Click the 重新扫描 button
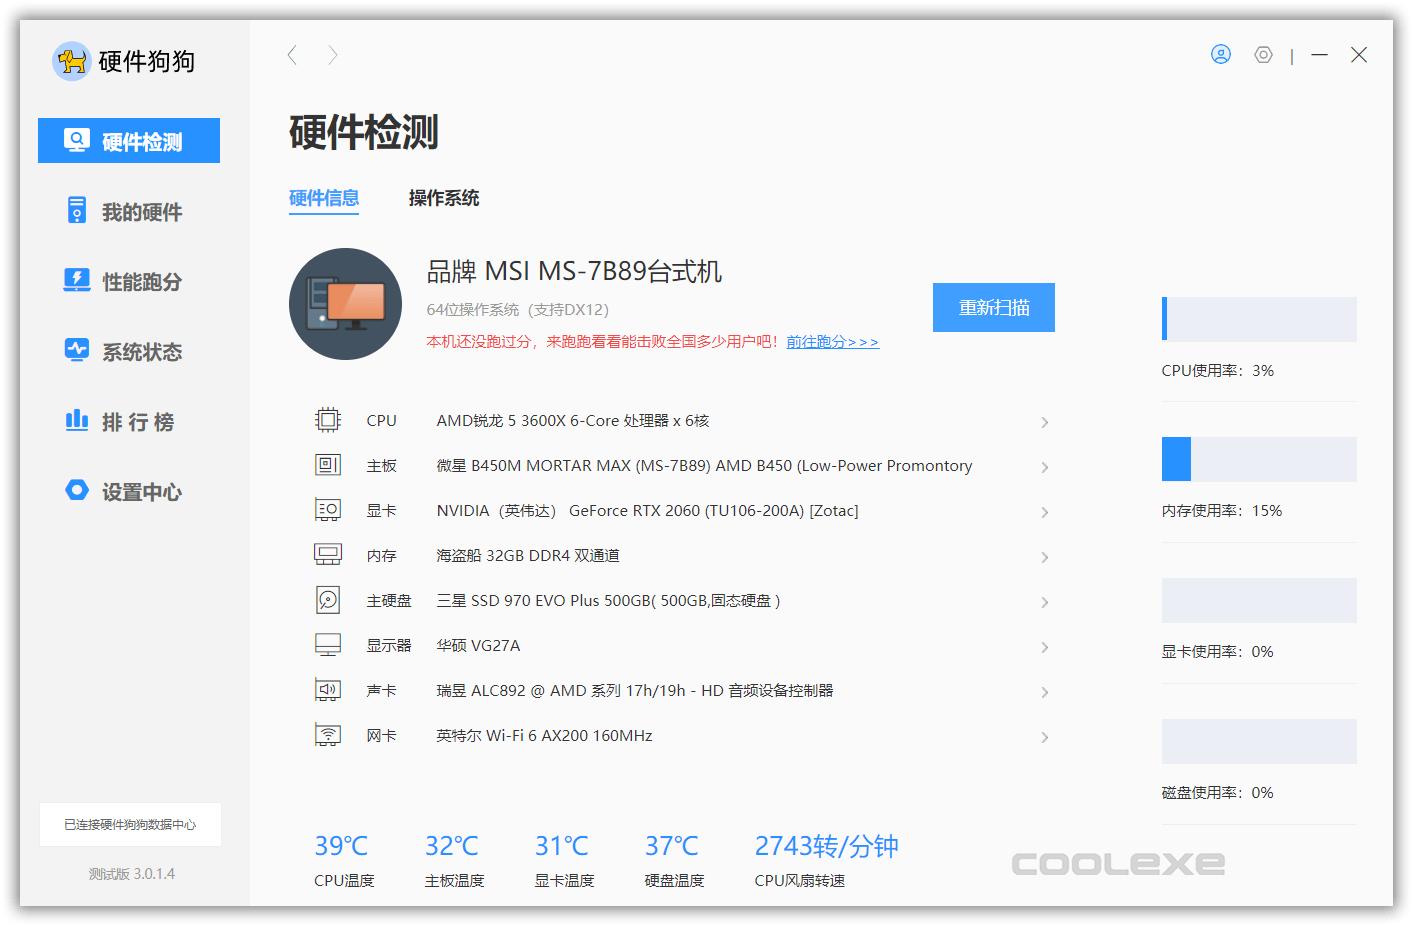The height and width of the screenshot is (926, 1413). pos(993,307)
